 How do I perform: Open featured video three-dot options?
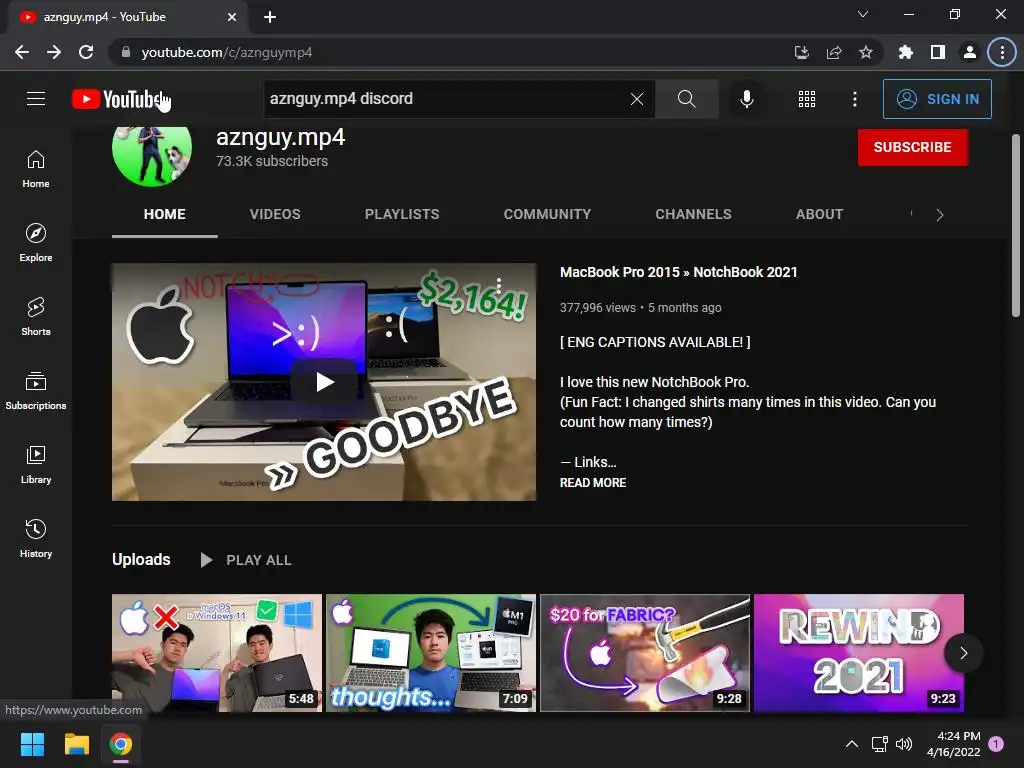(x=499, y=285)
